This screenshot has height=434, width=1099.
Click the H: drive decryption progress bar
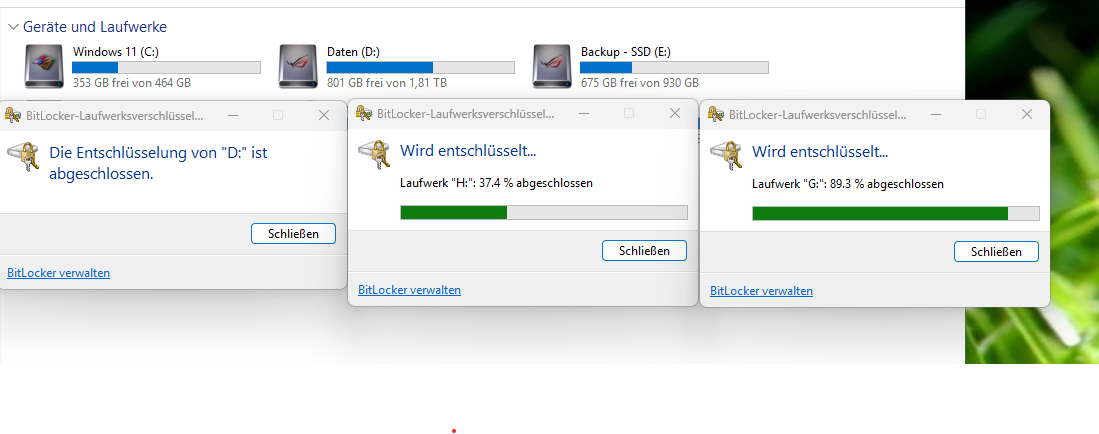pyautogui.click(x=544, y=212)
